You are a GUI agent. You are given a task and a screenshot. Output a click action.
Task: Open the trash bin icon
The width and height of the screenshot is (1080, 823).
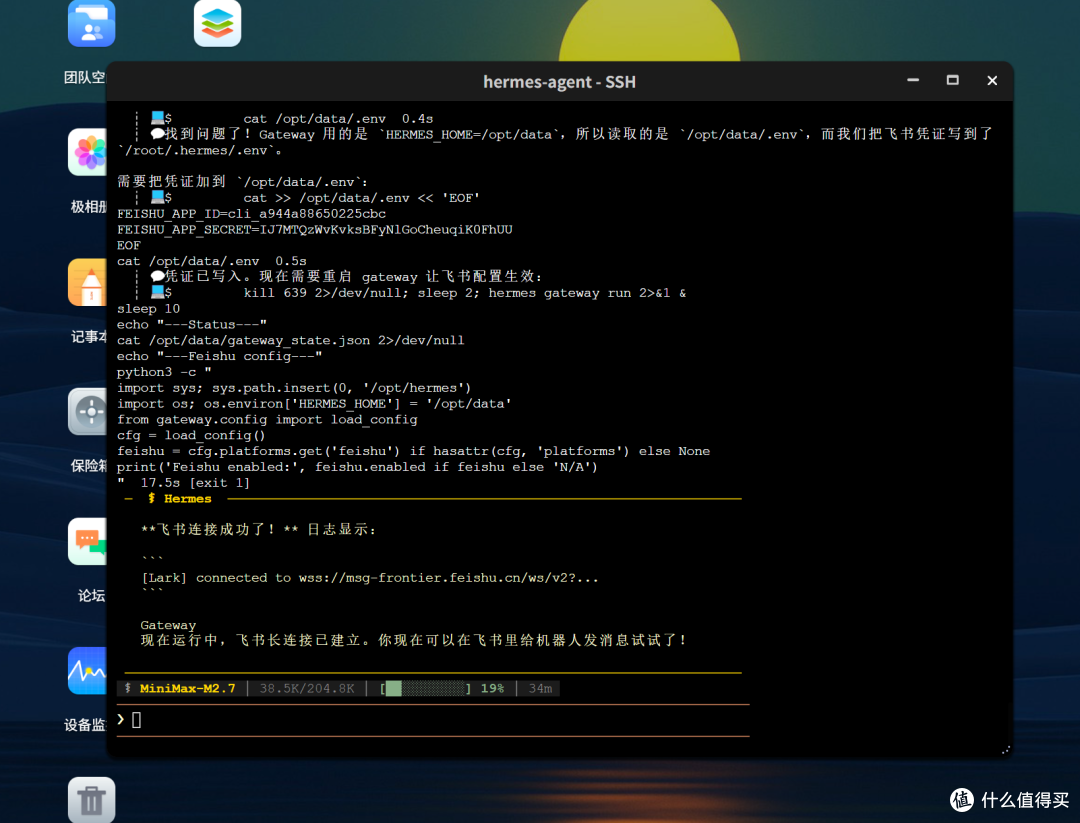tap(92, 800)
